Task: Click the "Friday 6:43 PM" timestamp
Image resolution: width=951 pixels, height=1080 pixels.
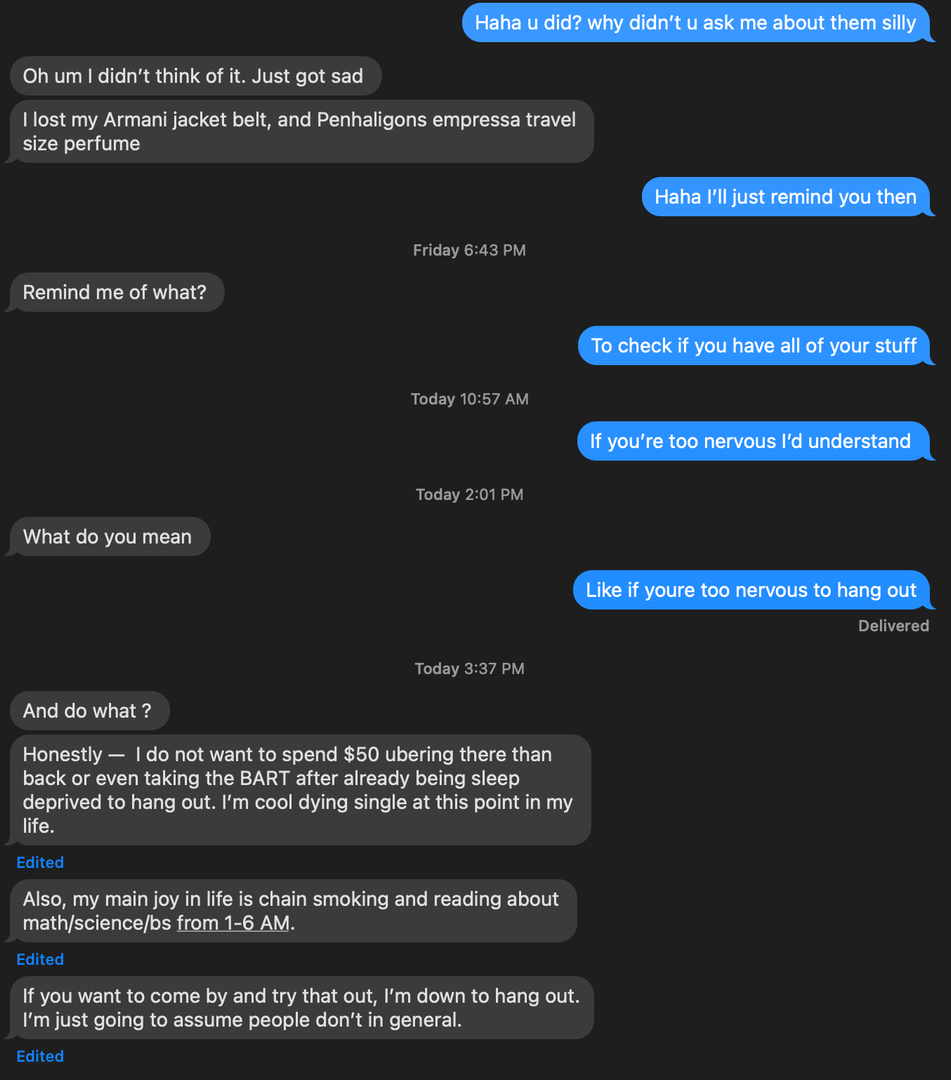Action: [469, 250]
